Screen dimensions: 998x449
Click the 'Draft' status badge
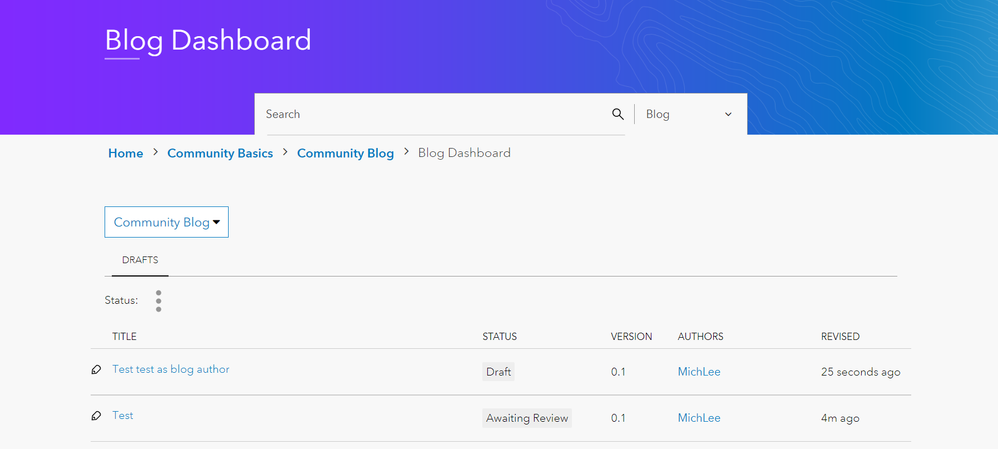tap(498, 372)
